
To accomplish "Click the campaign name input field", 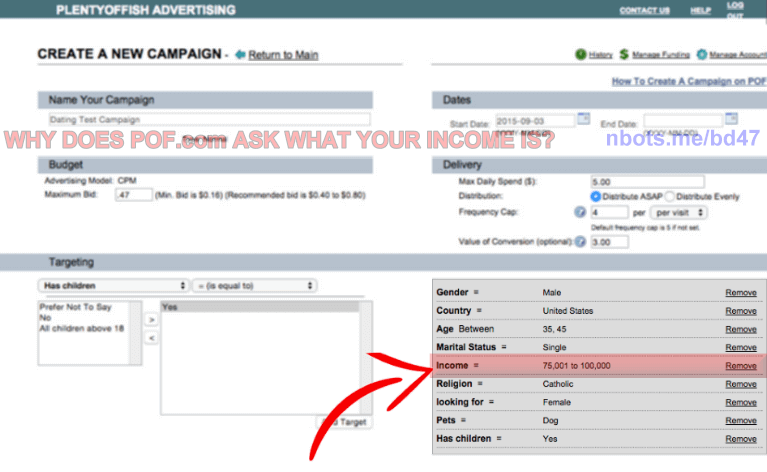I will [209, 119].
